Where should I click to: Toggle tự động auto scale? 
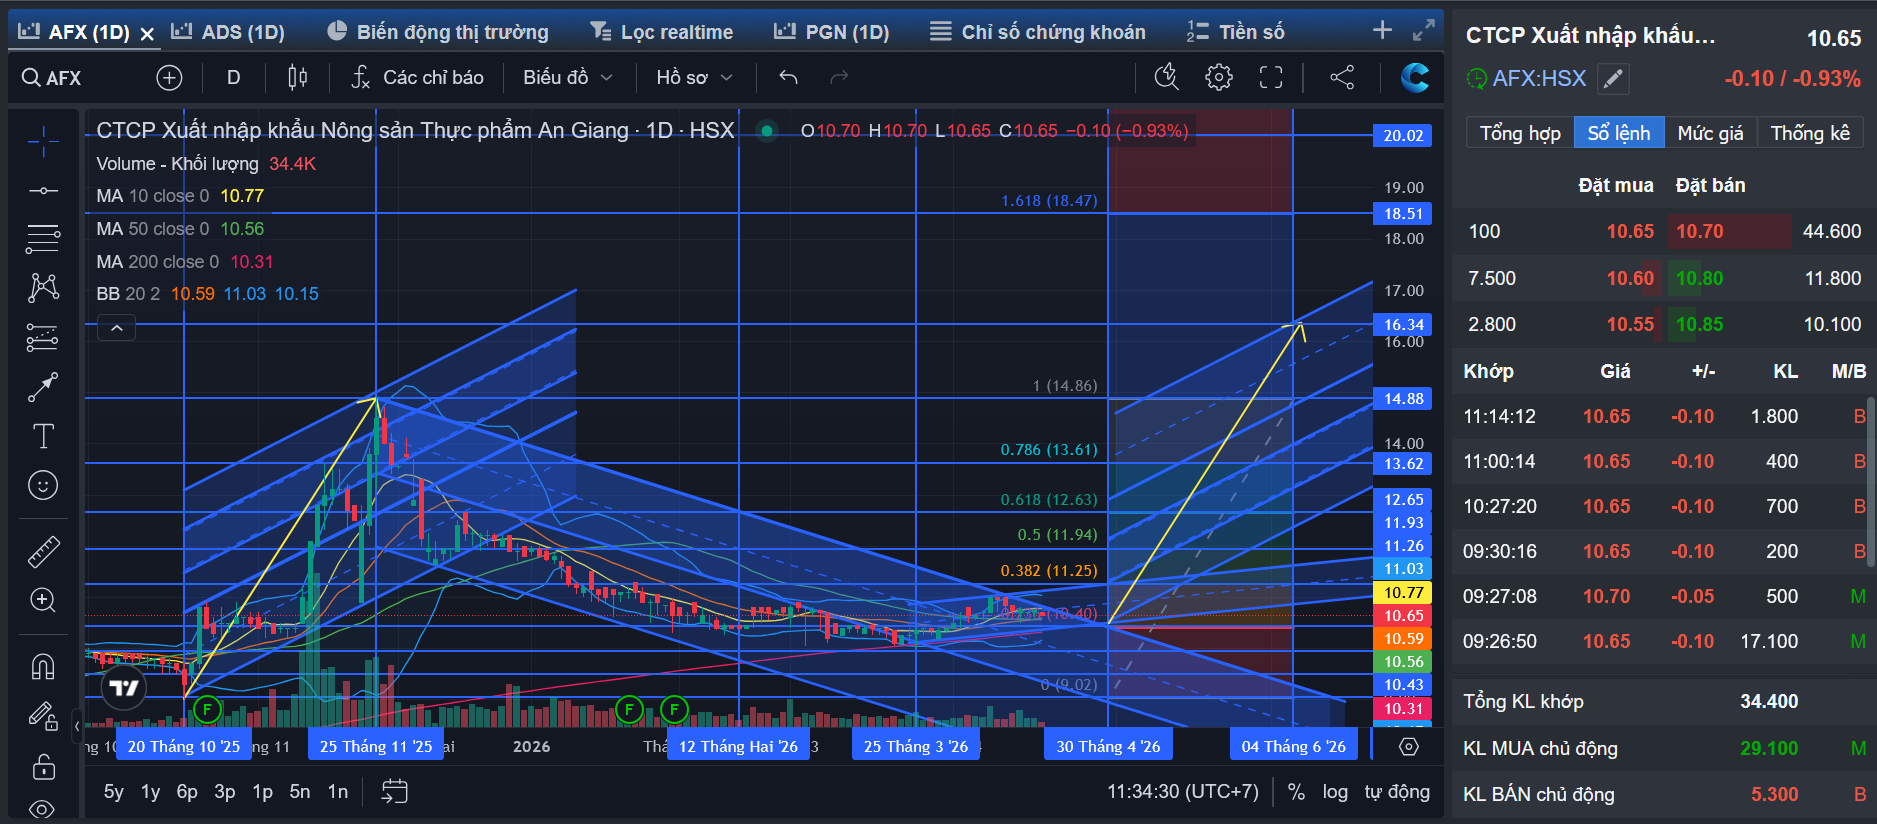point(1397,792)
